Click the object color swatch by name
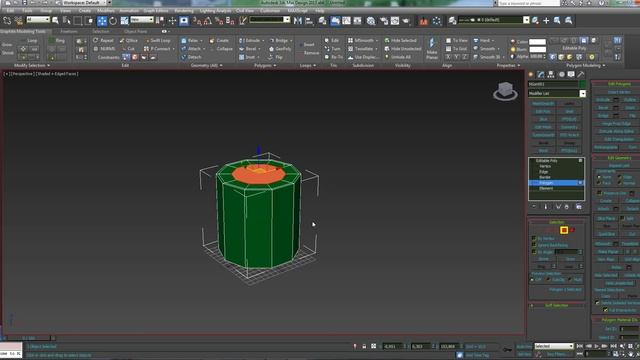This screenshot has width=640, height=360. pos(583,84)
